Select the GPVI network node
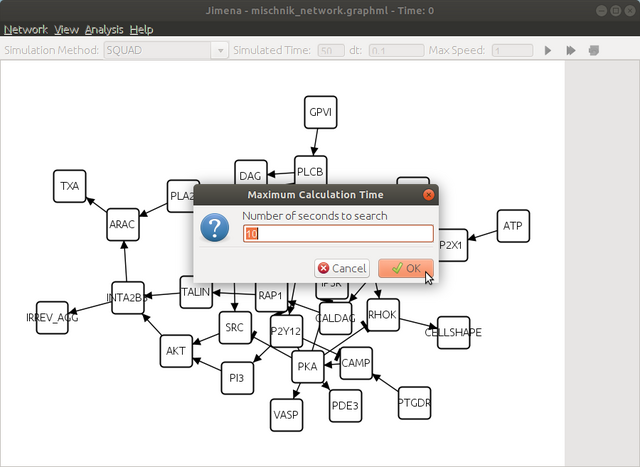This screenshot has height=467, width=640. click(x=320, y=112)
